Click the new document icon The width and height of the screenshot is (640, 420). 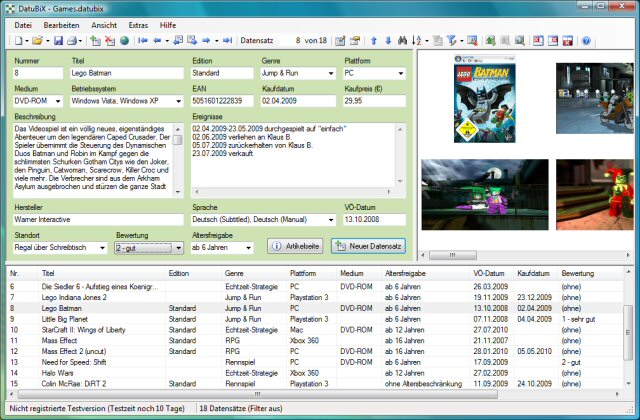(17, 41)
